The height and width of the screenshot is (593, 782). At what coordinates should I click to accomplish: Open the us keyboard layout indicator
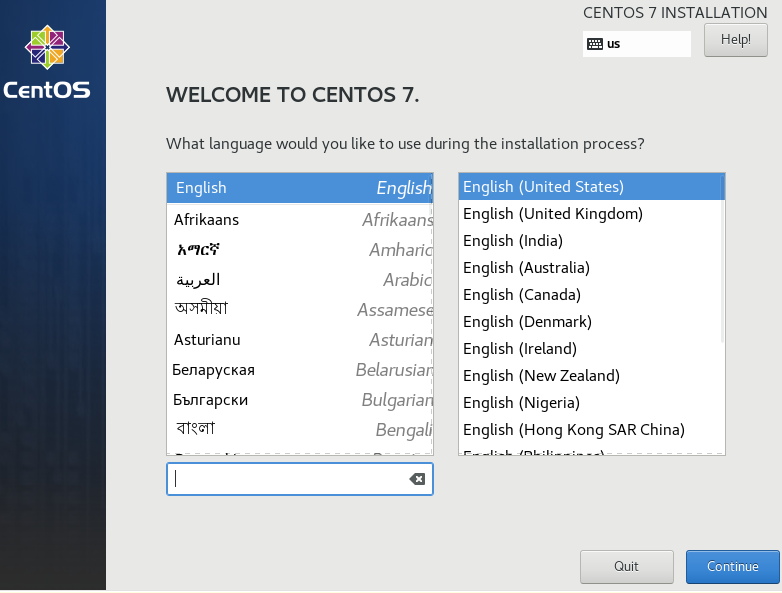636,44
